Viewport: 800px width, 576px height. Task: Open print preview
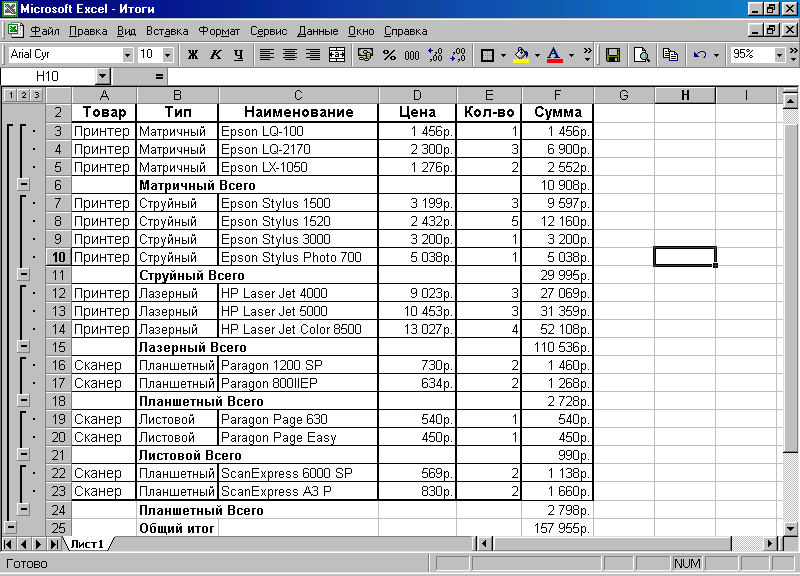tap(641, 55)
